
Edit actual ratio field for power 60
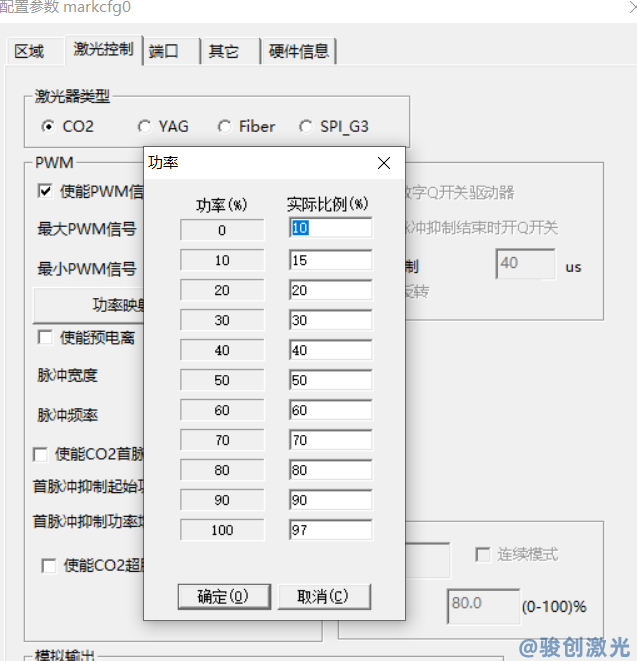point(331,410)
